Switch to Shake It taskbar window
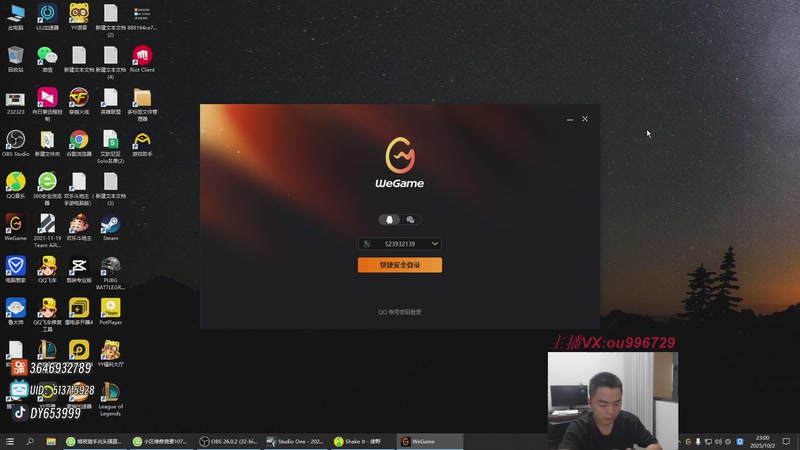 [x=362, y=441]
